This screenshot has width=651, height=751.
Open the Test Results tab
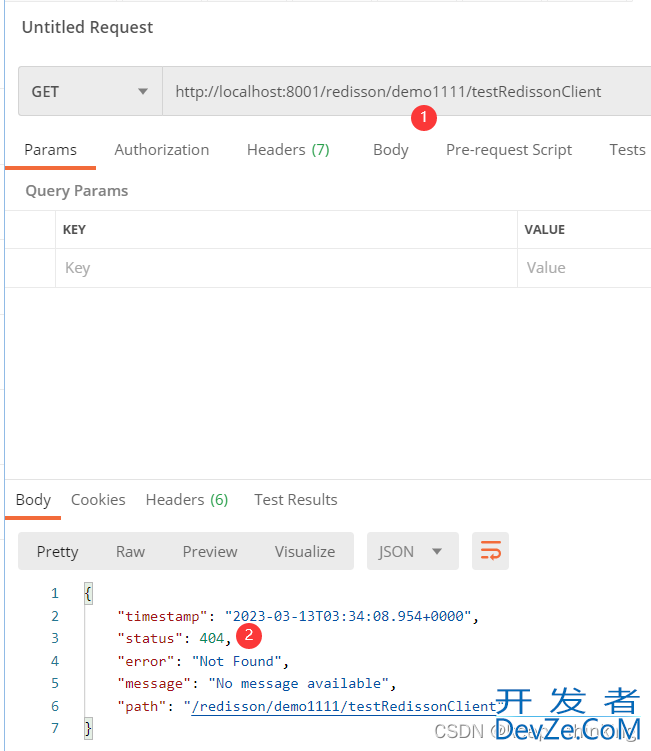coord(296,500)
